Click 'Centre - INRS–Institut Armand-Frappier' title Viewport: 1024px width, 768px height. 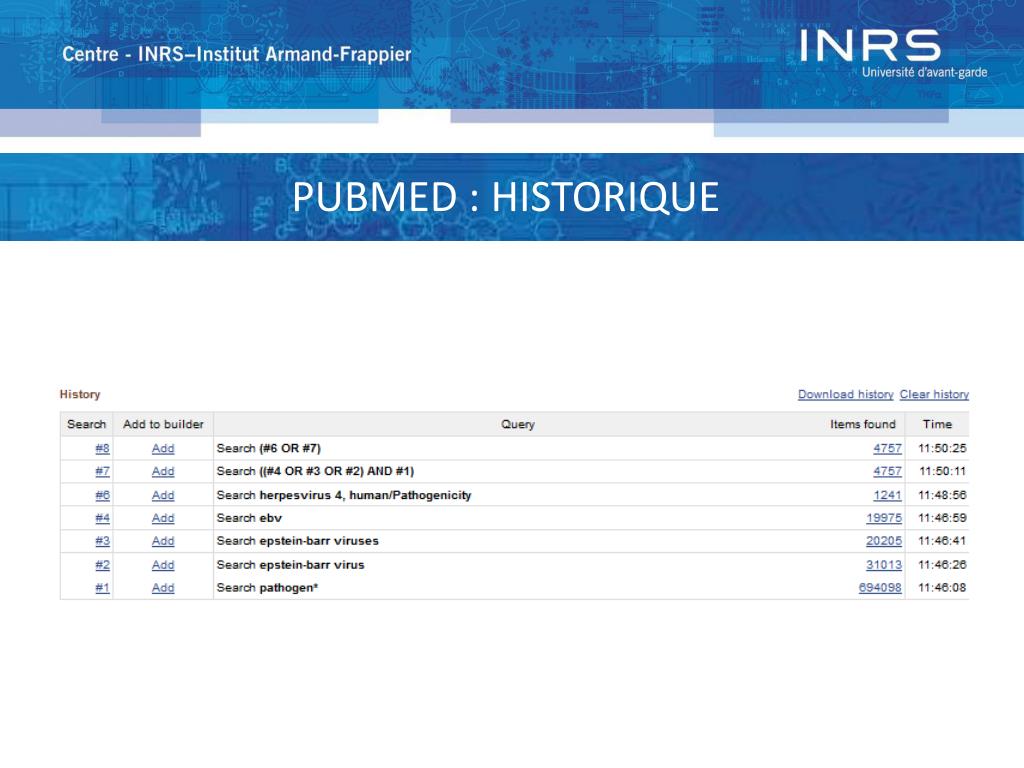pos(236,54)
